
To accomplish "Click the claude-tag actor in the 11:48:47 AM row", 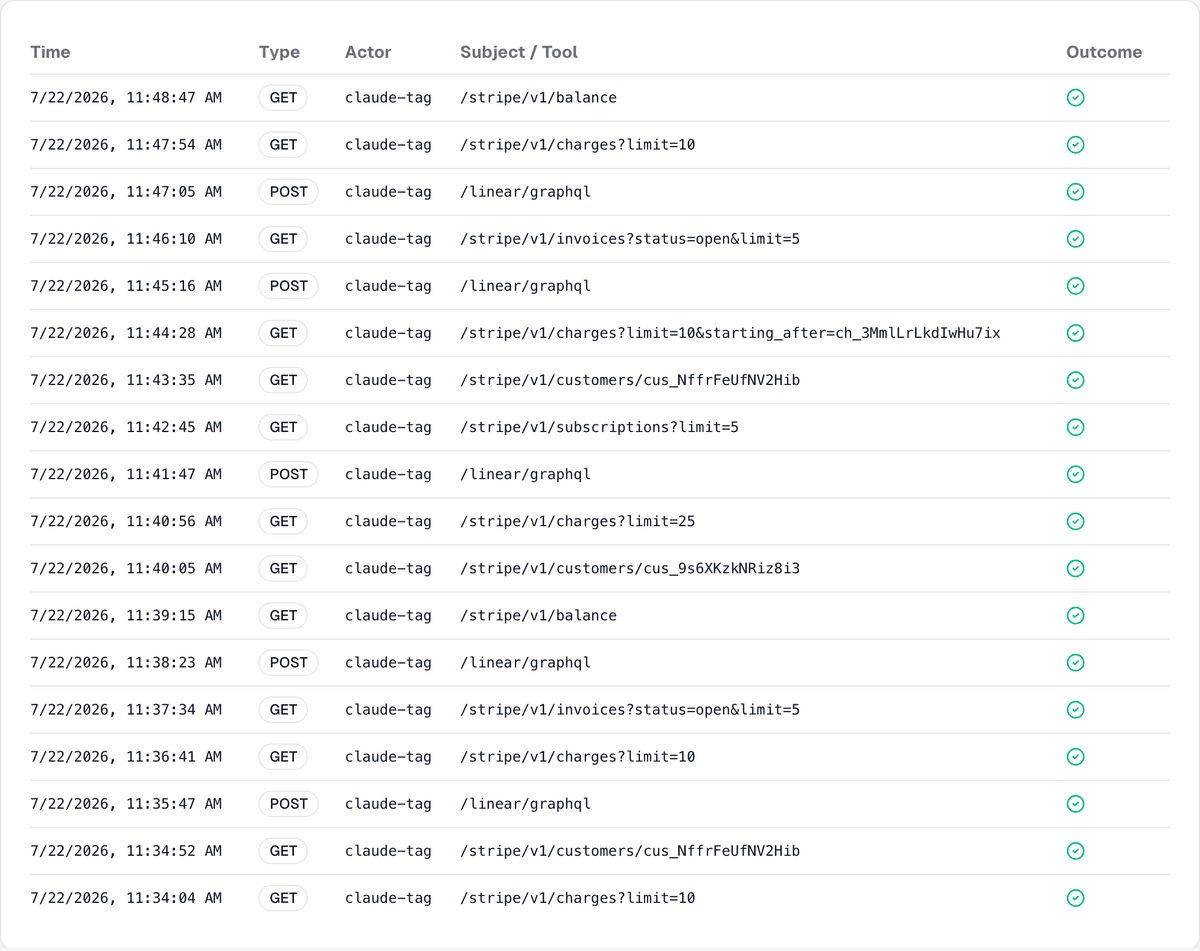I will 388,98.
